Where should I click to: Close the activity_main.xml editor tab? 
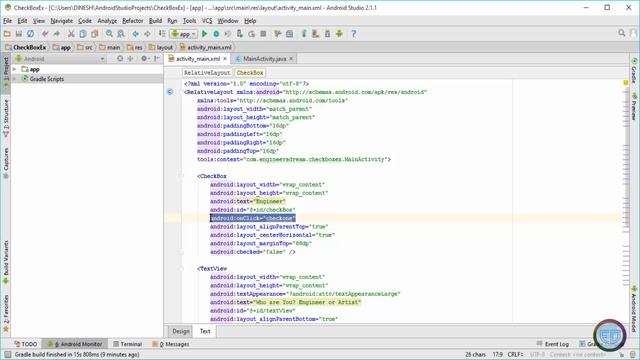(224, 59)
